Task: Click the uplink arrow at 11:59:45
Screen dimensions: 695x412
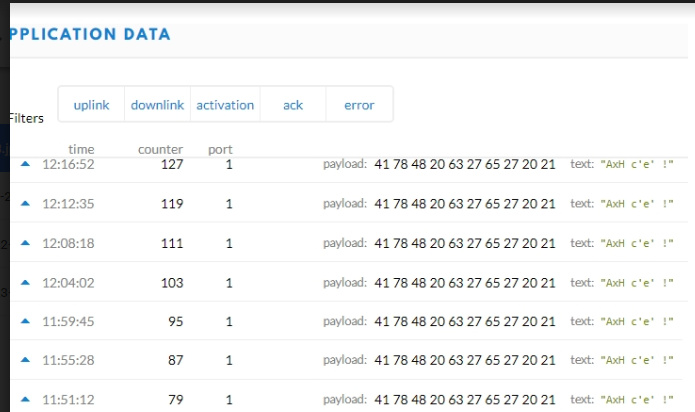Action: tap(26, 322)
